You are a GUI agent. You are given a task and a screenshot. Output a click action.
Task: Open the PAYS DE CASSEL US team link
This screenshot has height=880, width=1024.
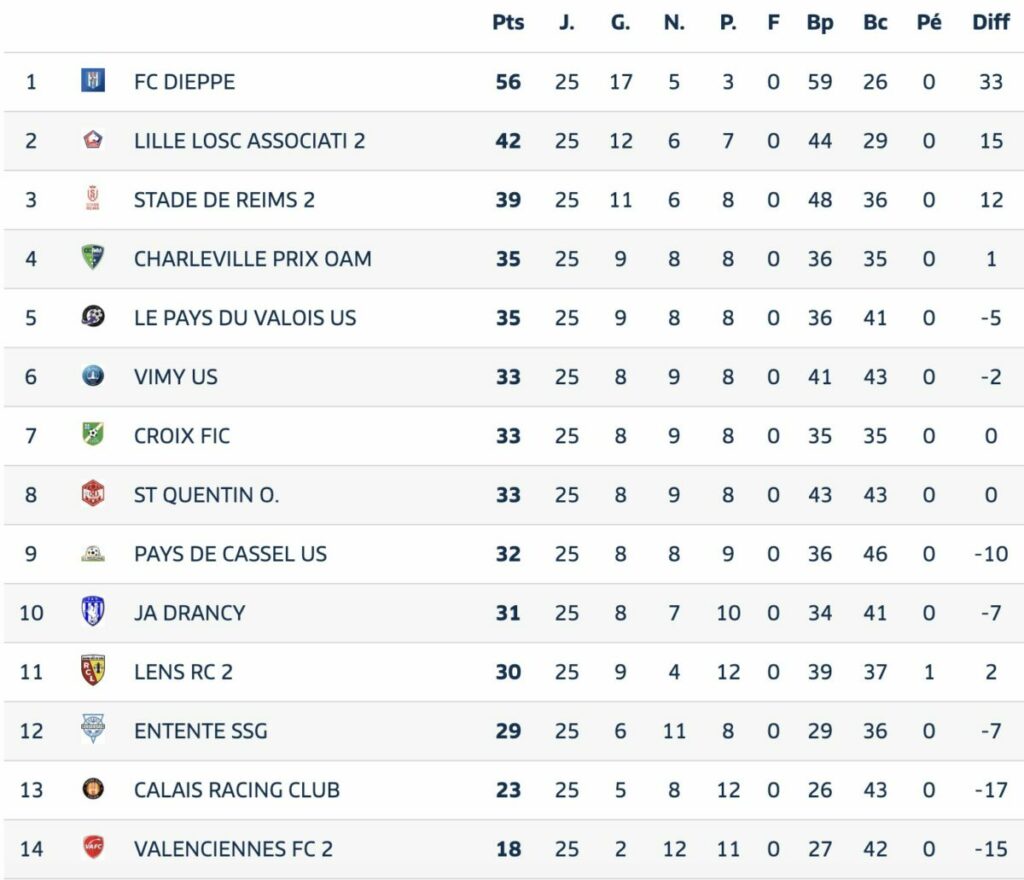click(x=230, y=554)
